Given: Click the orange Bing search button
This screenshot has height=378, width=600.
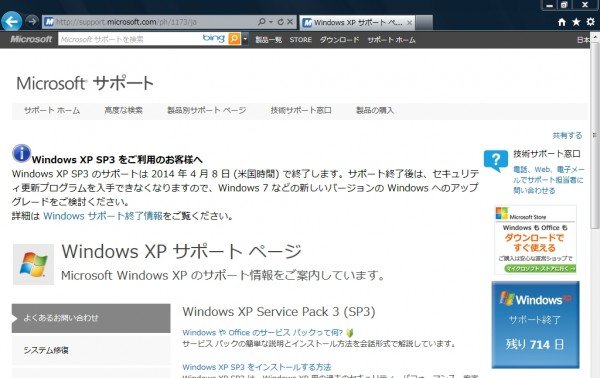Looking at the screenshot, I should click(234, 39).
